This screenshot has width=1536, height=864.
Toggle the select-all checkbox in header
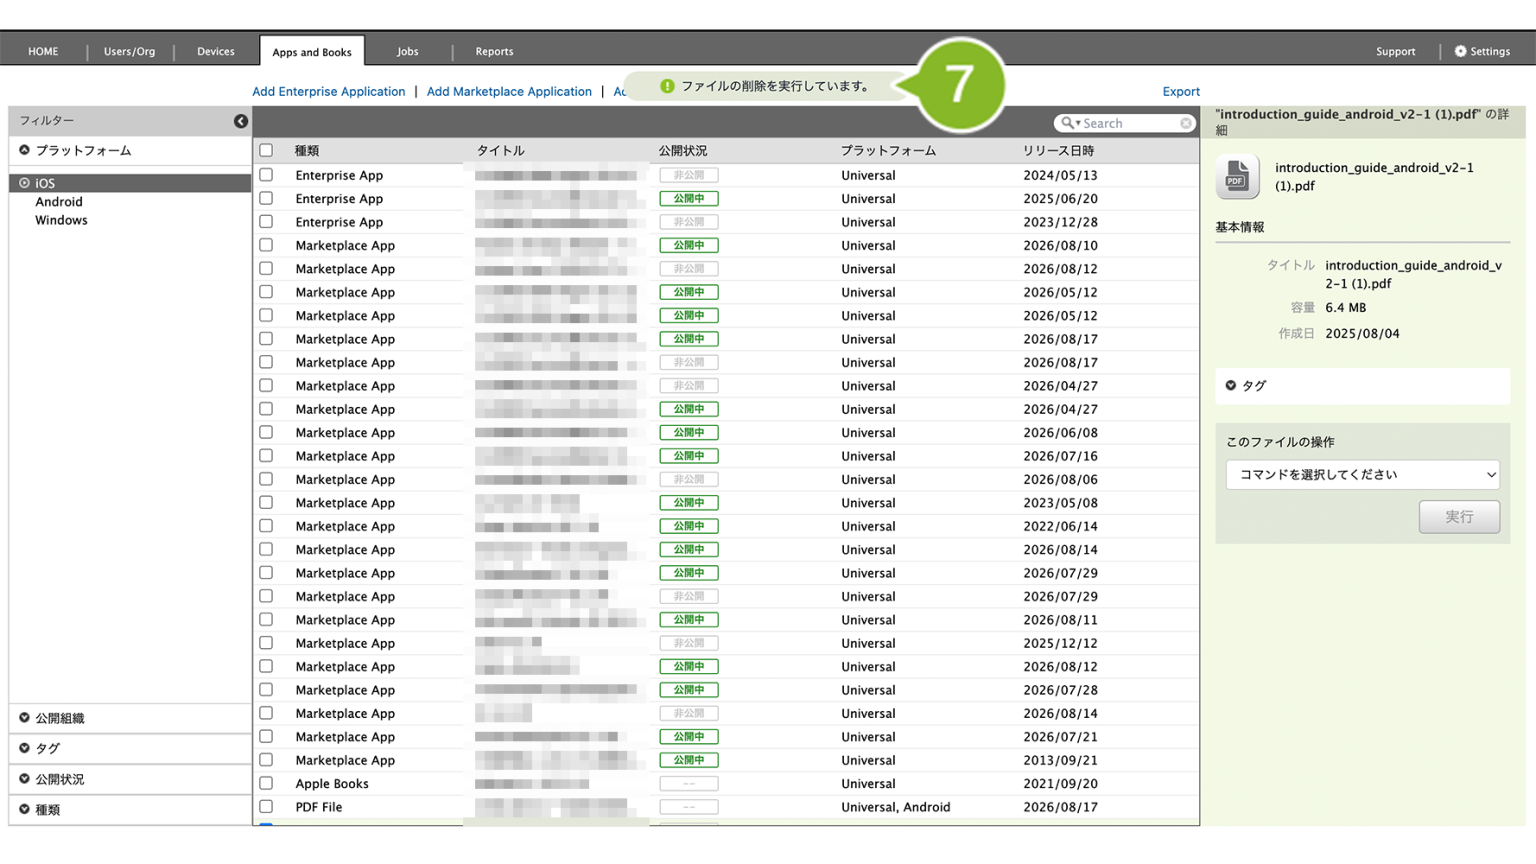tap(266, 150)
